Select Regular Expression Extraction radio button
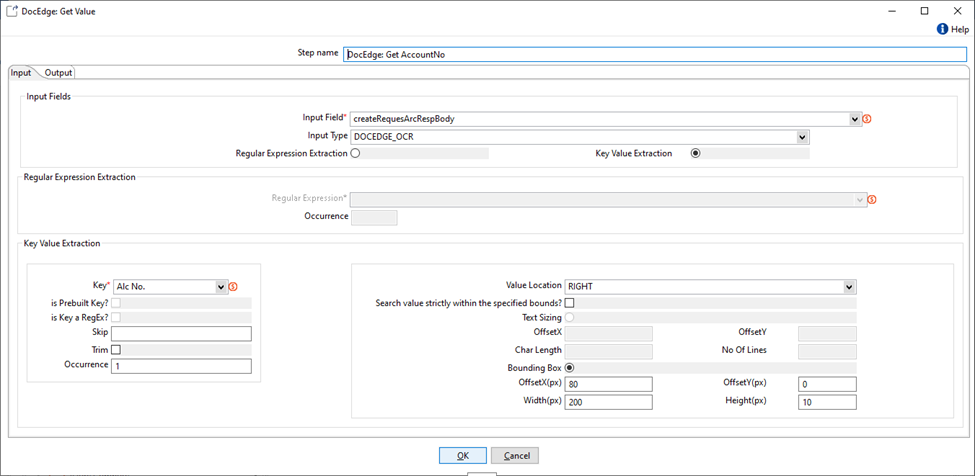The image size is (975, 476). point(355,154)
